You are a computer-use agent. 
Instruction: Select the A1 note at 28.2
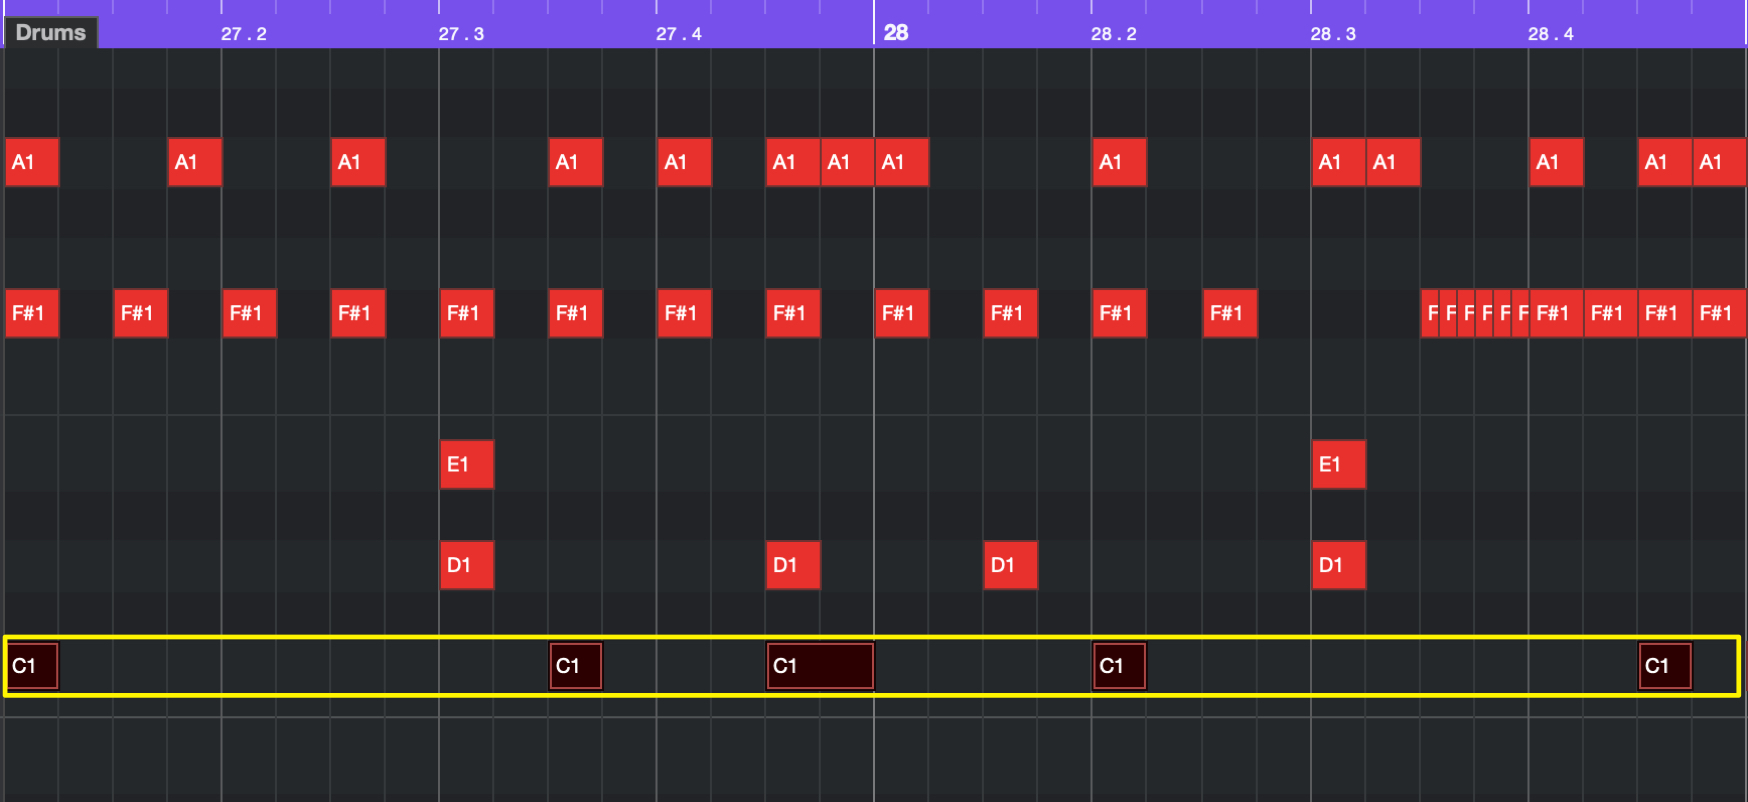[1119, 162]
